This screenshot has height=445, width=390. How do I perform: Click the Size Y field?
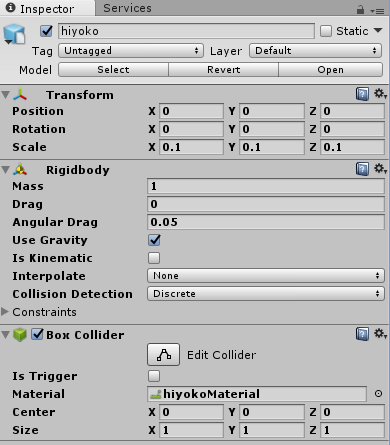coord(272,430)
